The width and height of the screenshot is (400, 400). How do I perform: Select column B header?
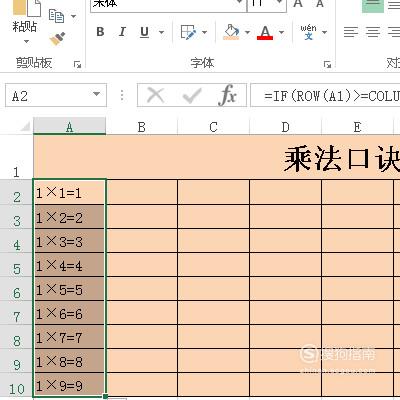tap(142, 127)
